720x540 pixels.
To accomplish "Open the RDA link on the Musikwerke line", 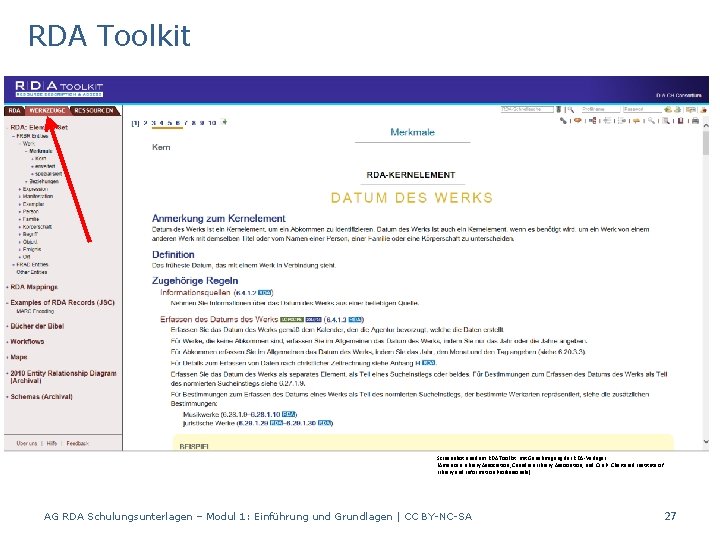I will [288, 414].
